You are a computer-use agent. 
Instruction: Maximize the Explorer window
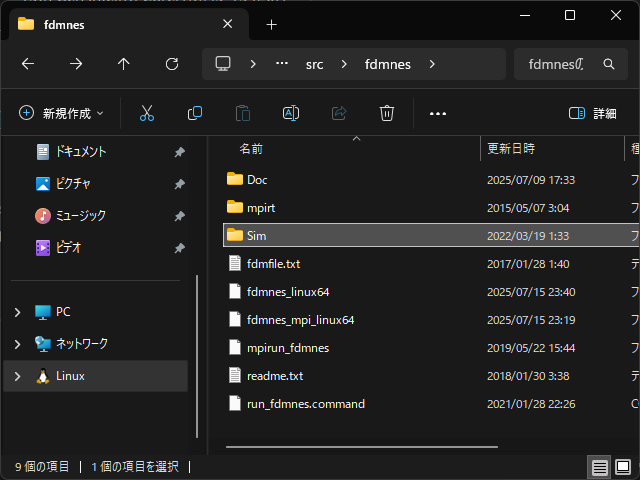570,16
